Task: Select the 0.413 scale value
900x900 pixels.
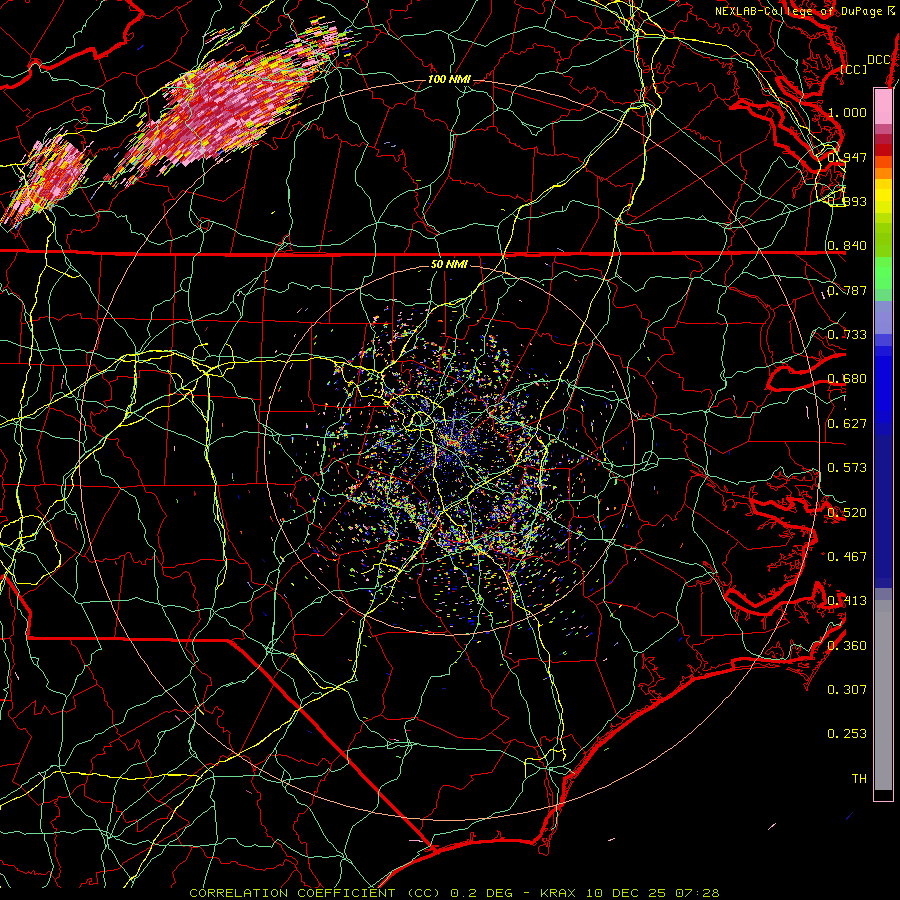Action: [847, 601]
